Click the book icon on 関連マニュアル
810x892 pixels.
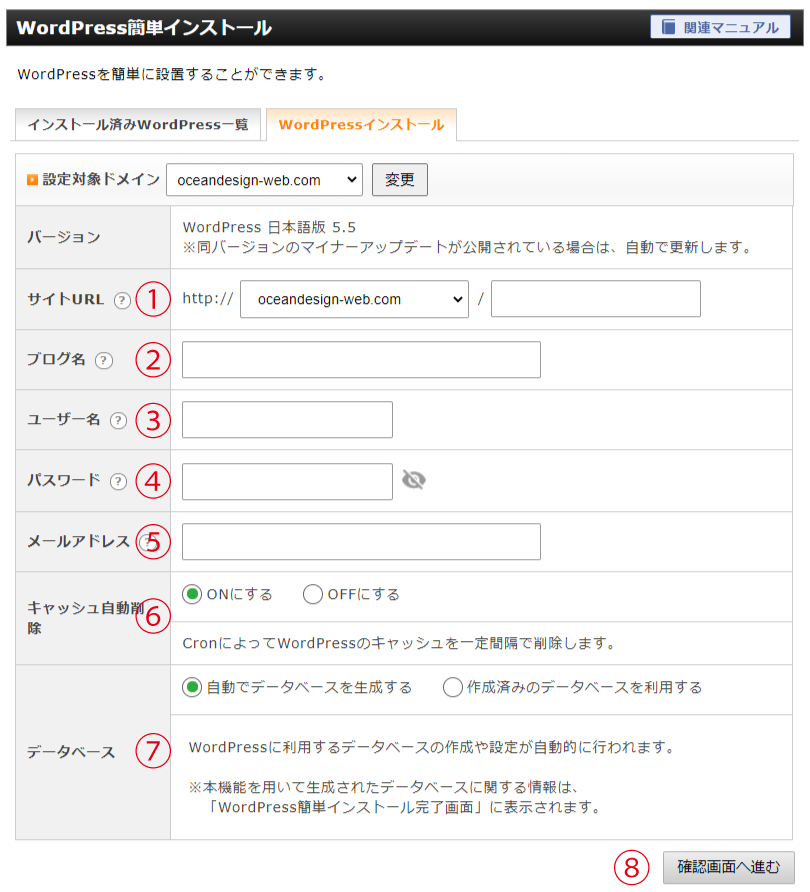[668, 27]
